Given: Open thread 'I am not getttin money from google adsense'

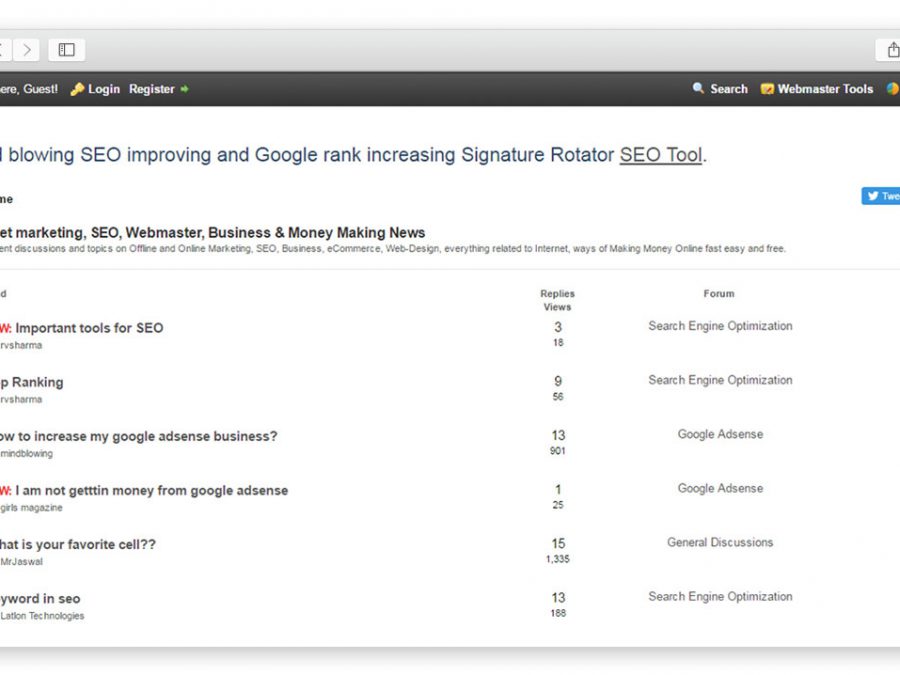Looking at the screenshot, I should [x=151, y=490].
